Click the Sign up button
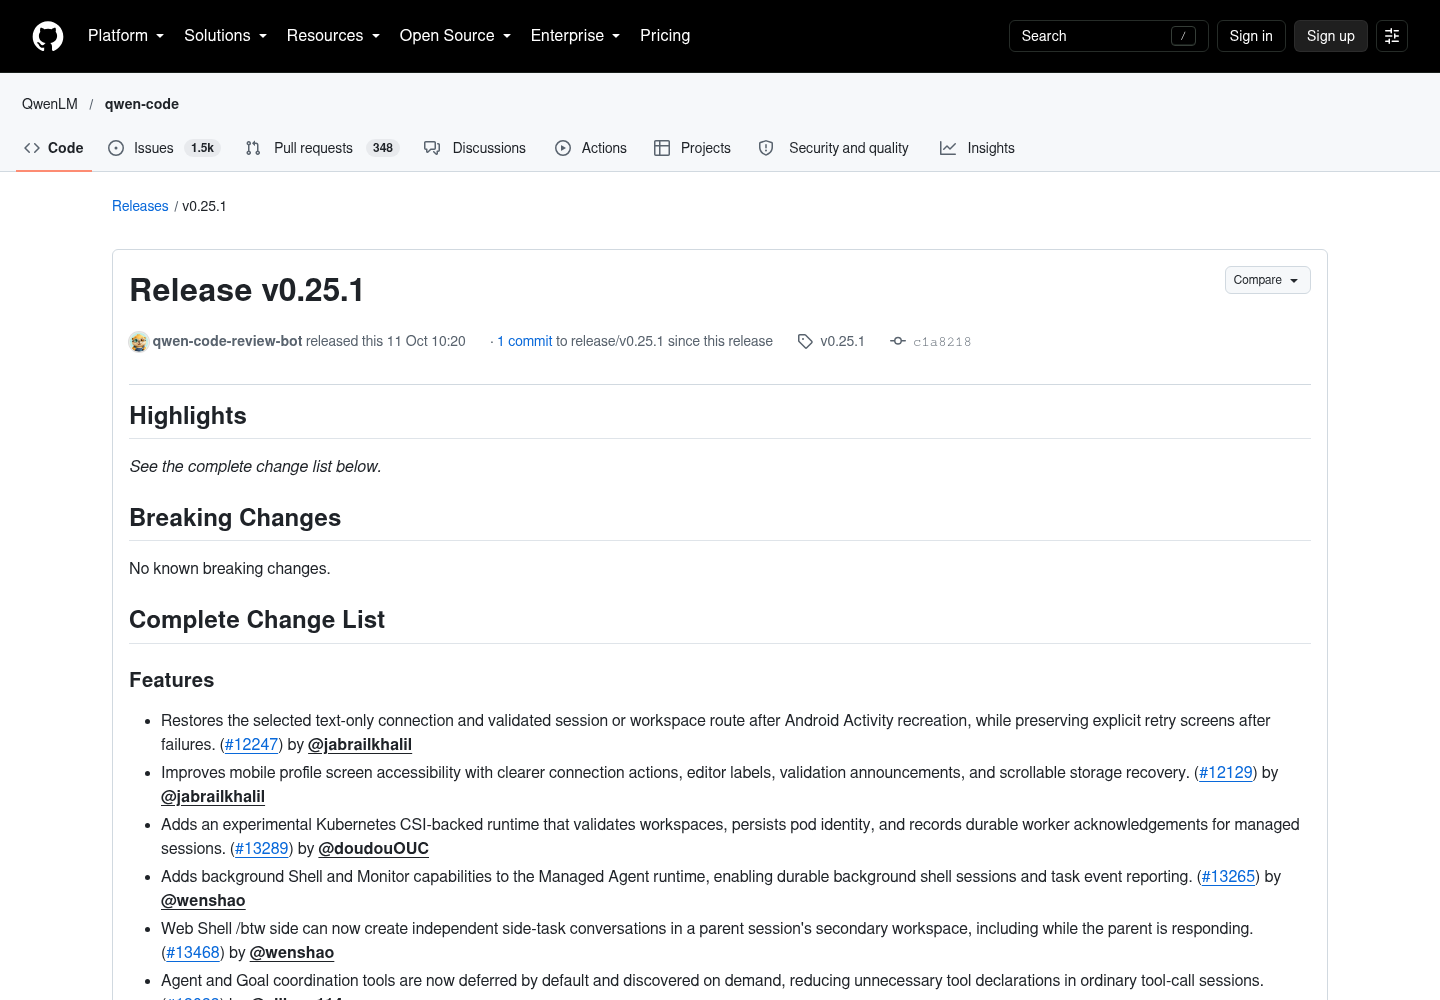The width and height of the screenshot is (1440, 1000). tap(1330, 36)
